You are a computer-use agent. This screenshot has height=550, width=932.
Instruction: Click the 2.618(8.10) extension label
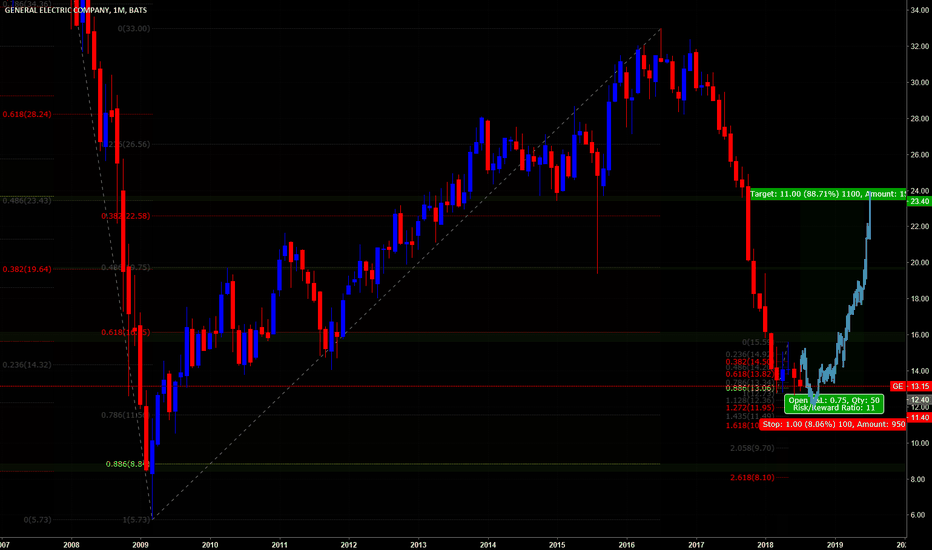752,477
